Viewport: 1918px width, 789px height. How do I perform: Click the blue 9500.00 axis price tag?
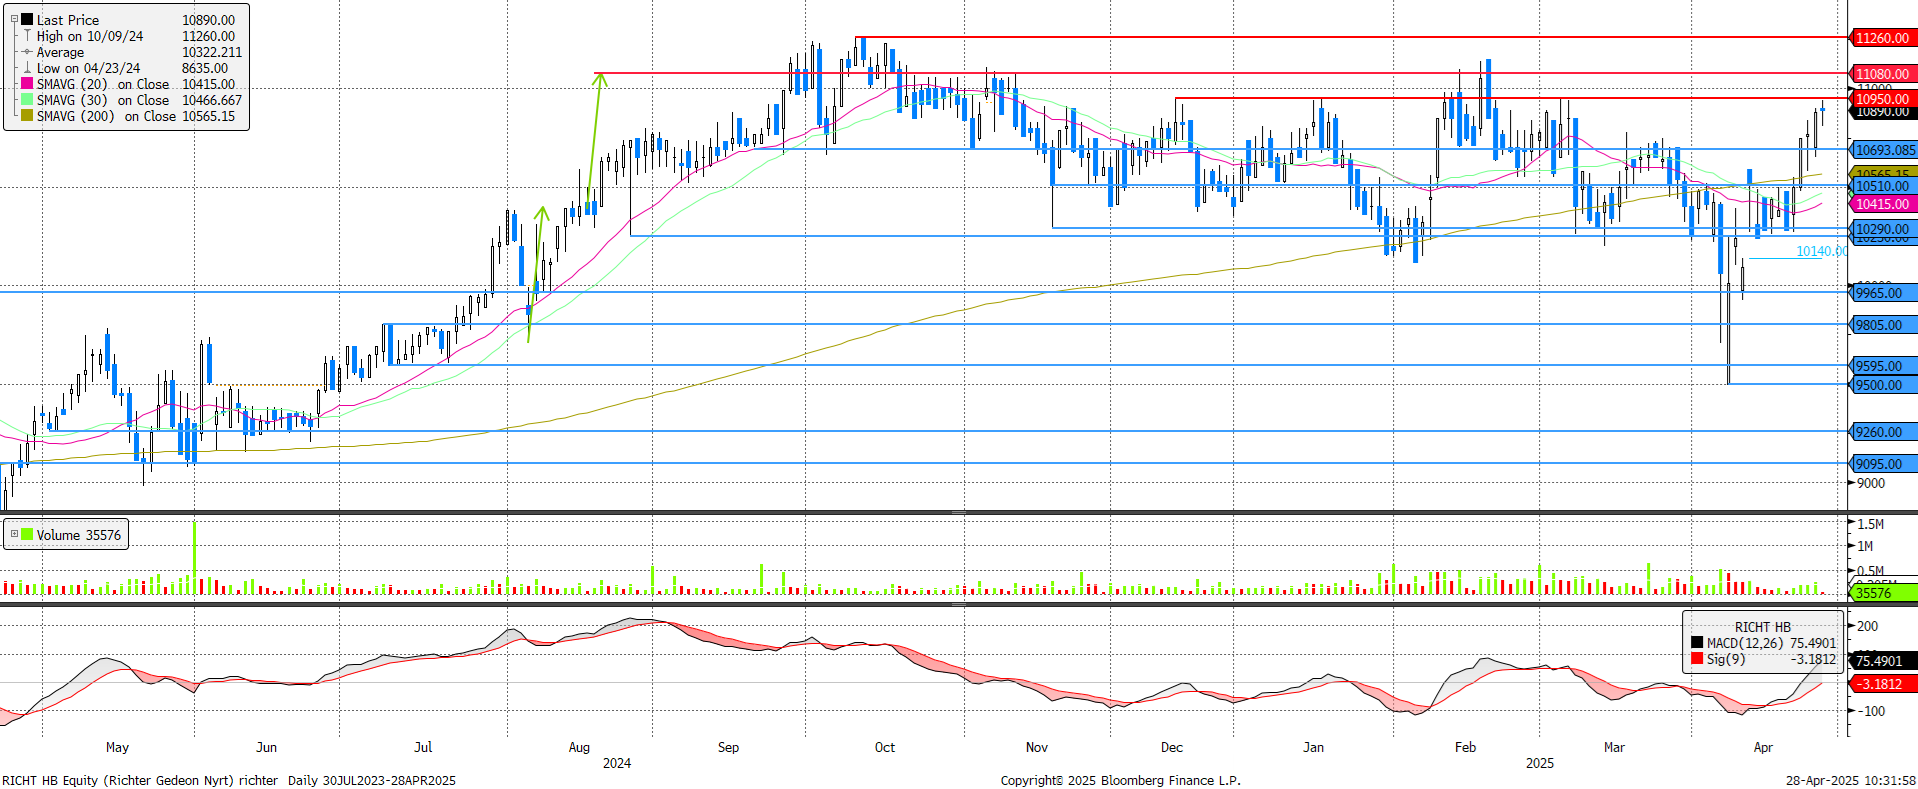point(1881,385)
